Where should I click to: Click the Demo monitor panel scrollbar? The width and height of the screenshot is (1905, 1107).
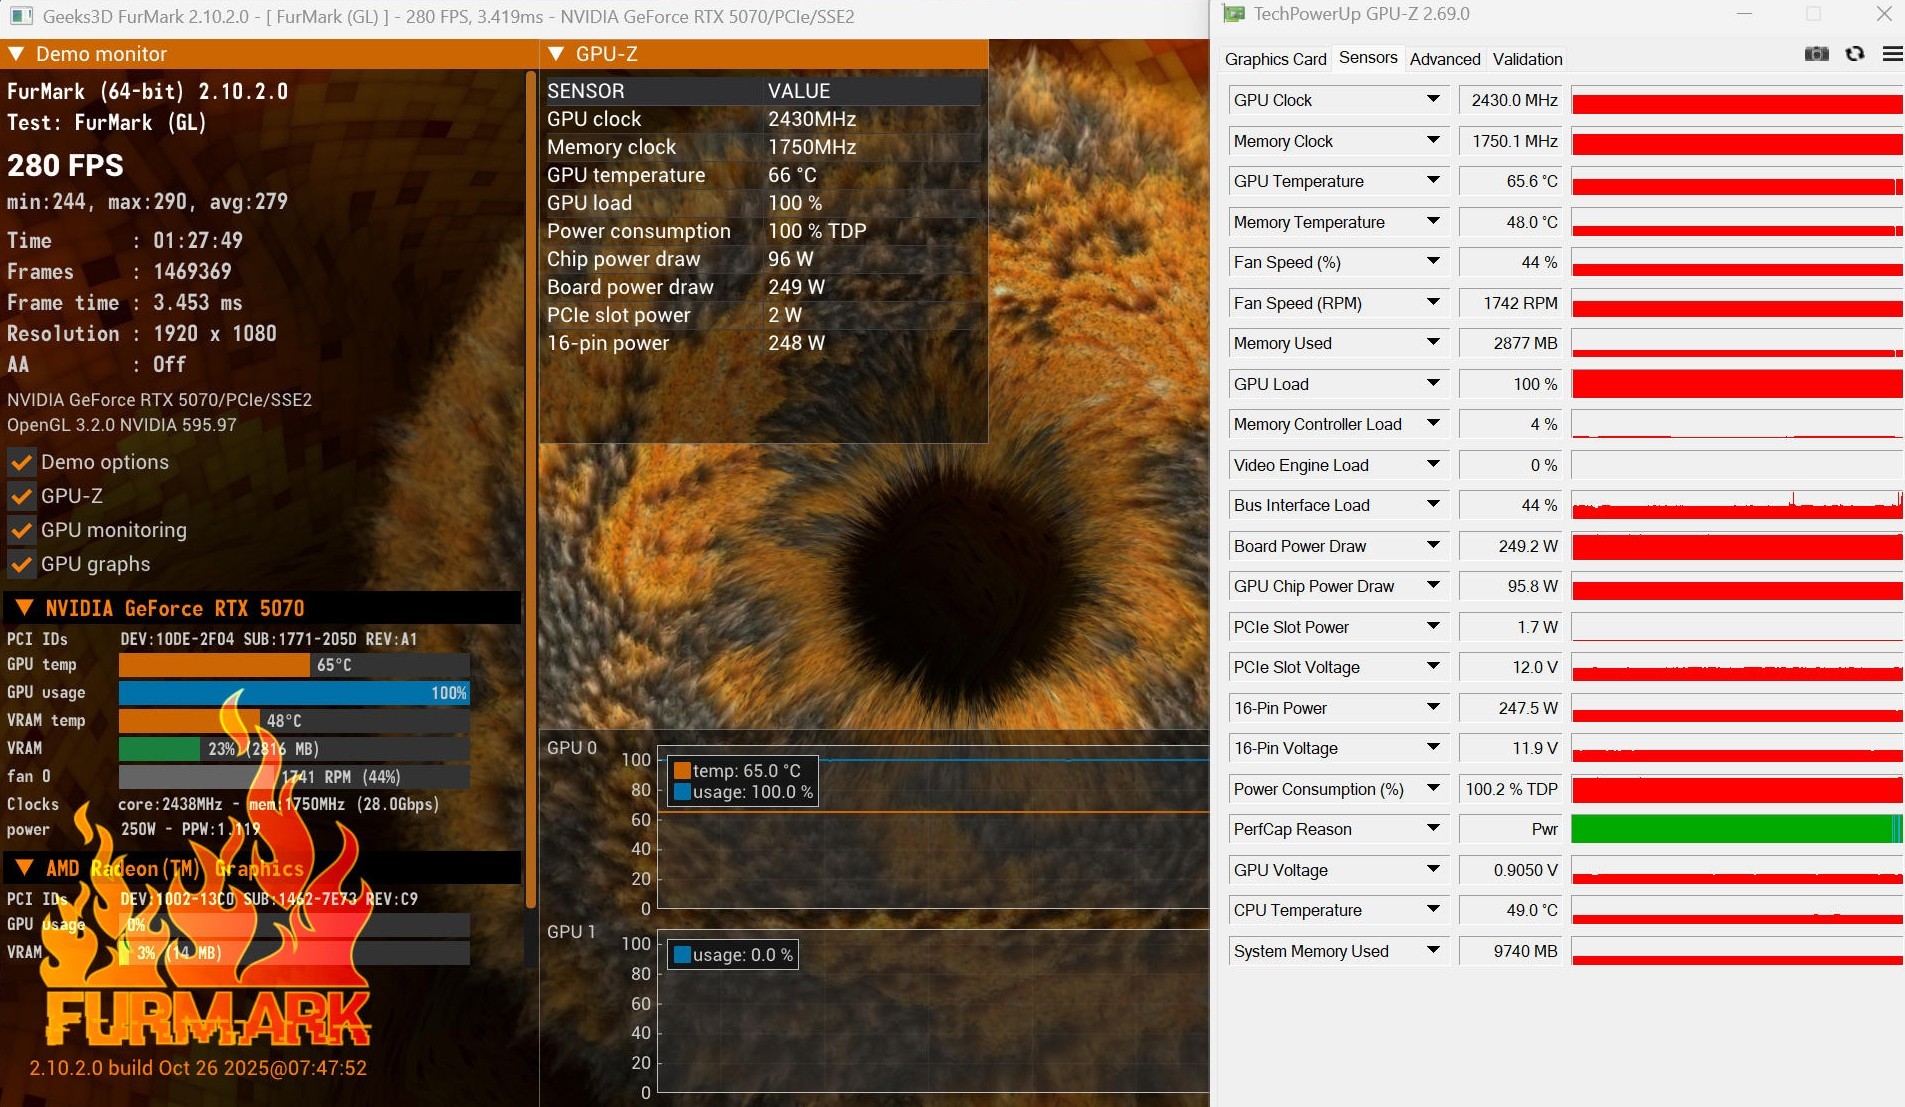click(531, 490)
